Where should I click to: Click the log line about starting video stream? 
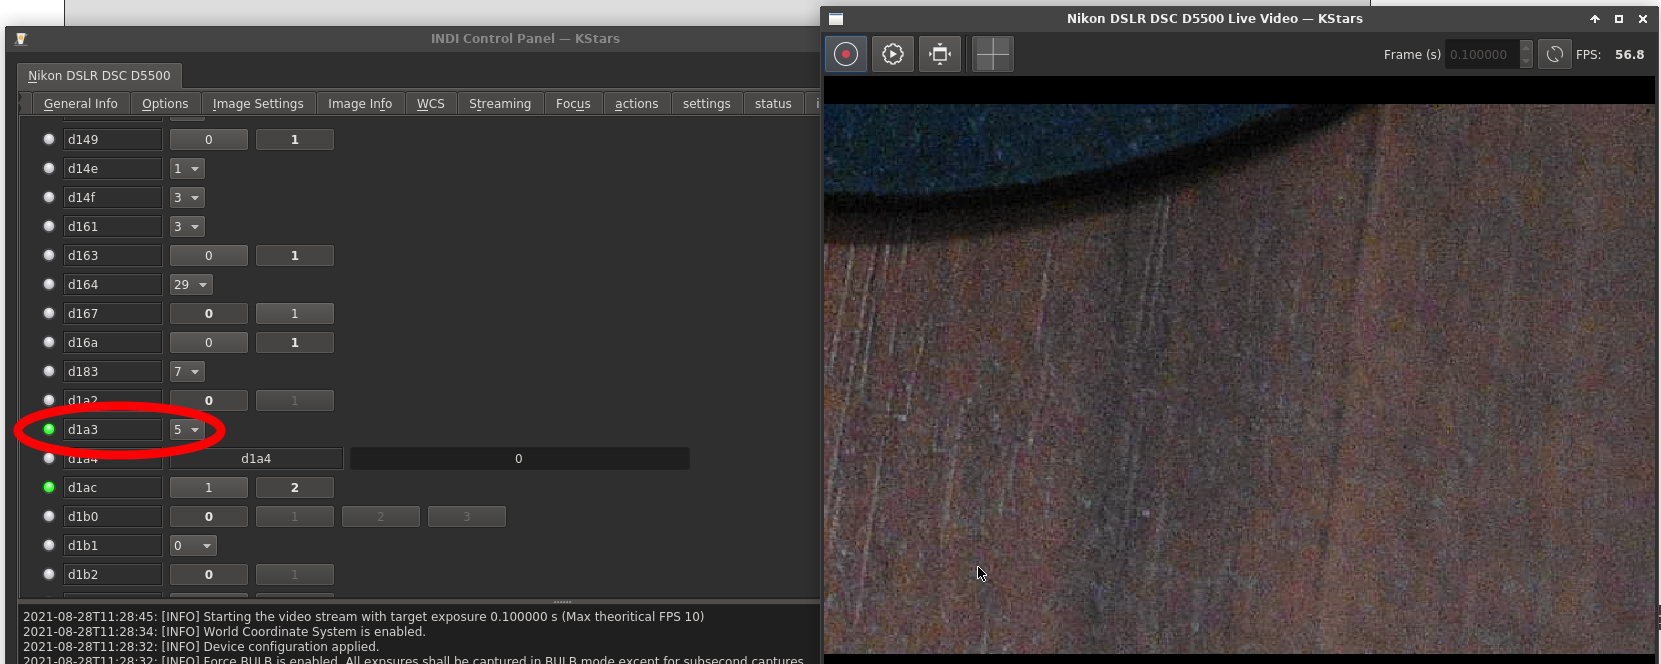point(363,617)
